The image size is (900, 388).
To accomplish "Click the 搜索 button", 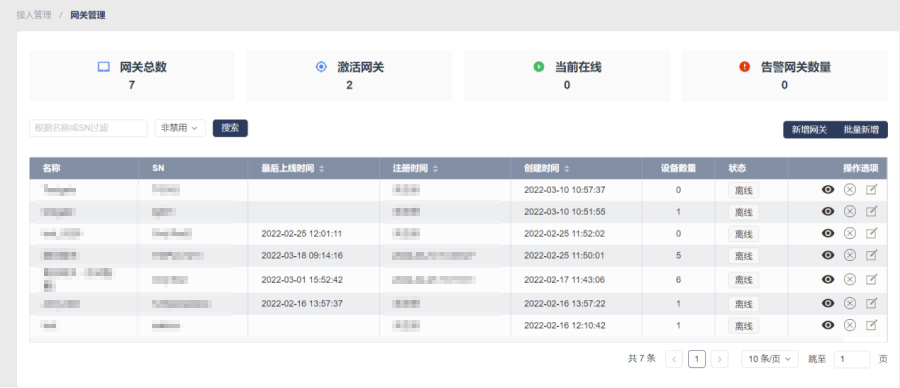I will tap(230, 128).
